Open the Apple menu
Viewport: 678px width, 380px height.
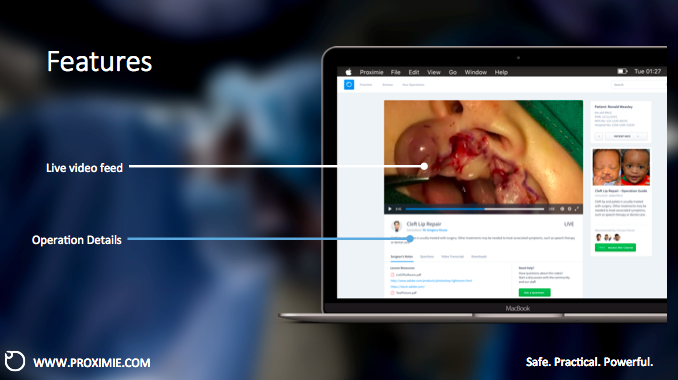click(349, 72)
